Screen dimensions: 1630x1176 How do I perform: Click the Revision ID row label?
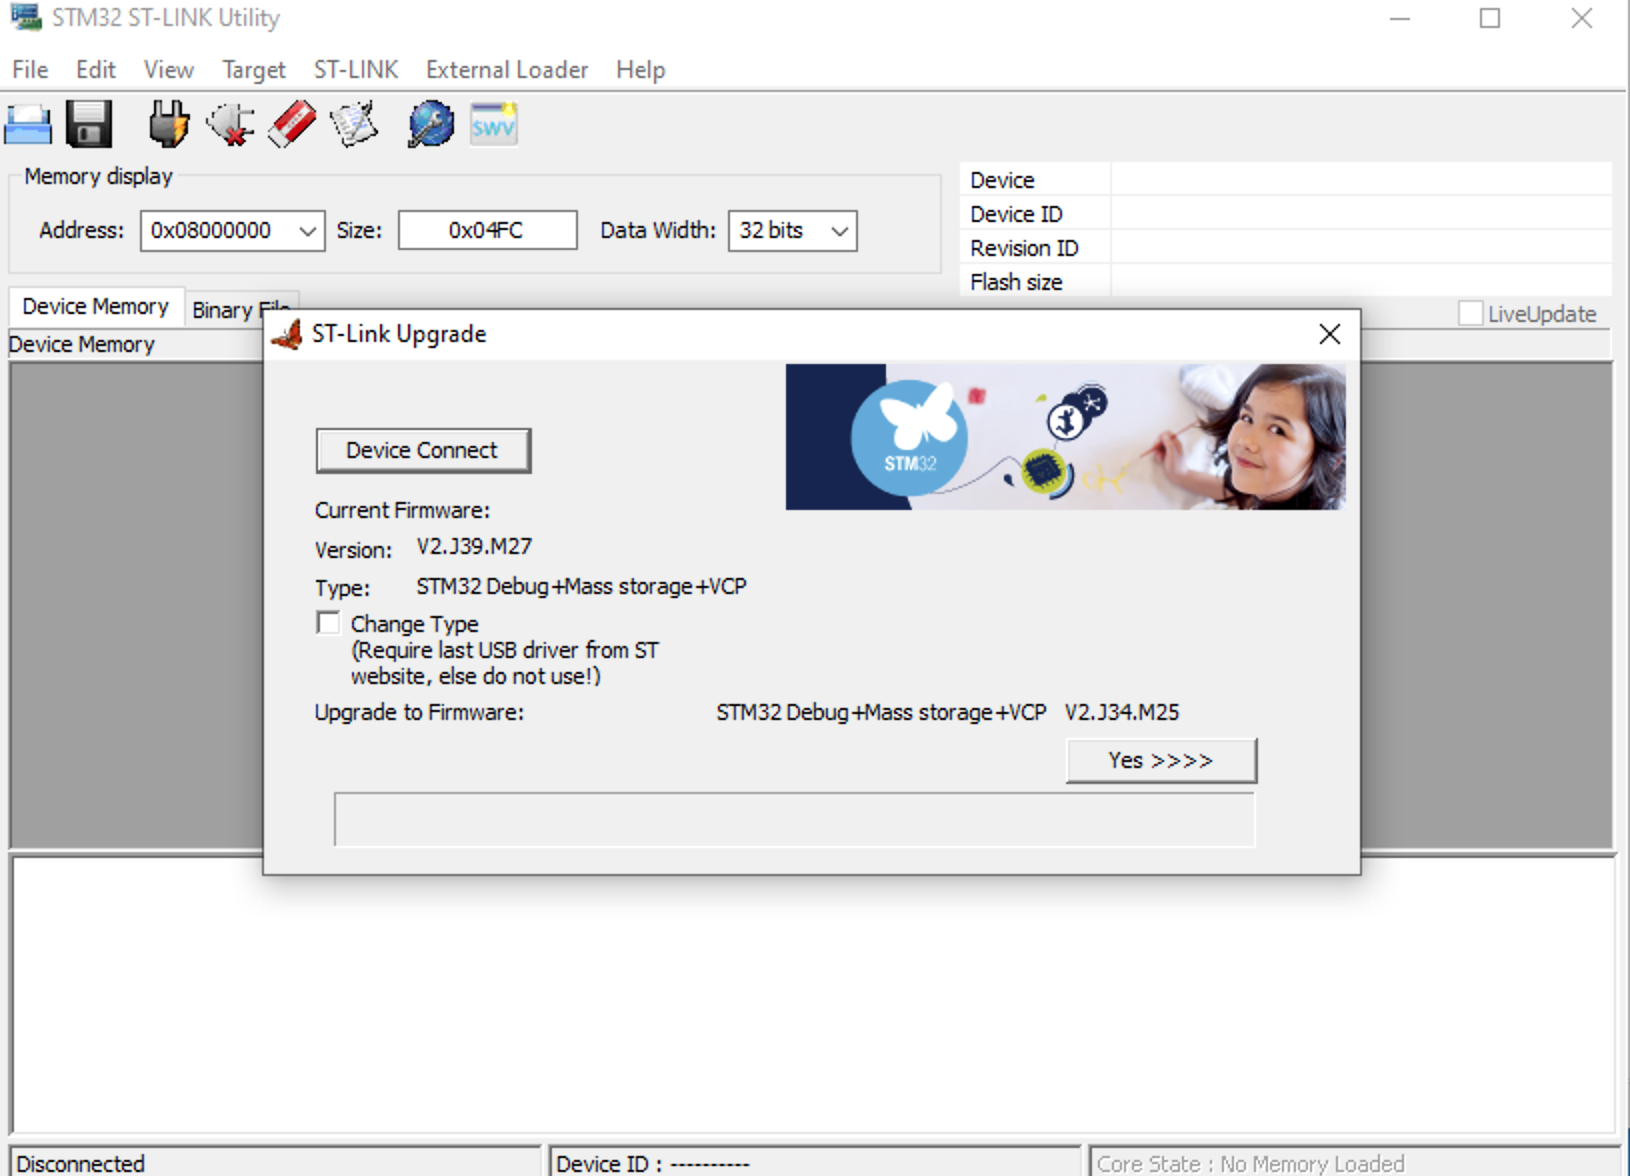pyautogui.click(x=1024, y=248)
